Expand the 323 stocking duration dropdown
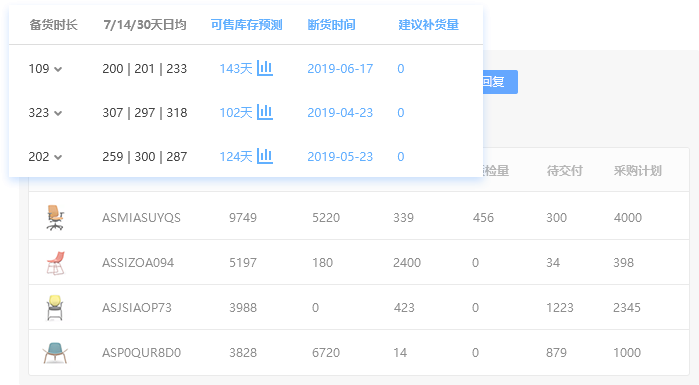699x385 pixels. point(45,113)
